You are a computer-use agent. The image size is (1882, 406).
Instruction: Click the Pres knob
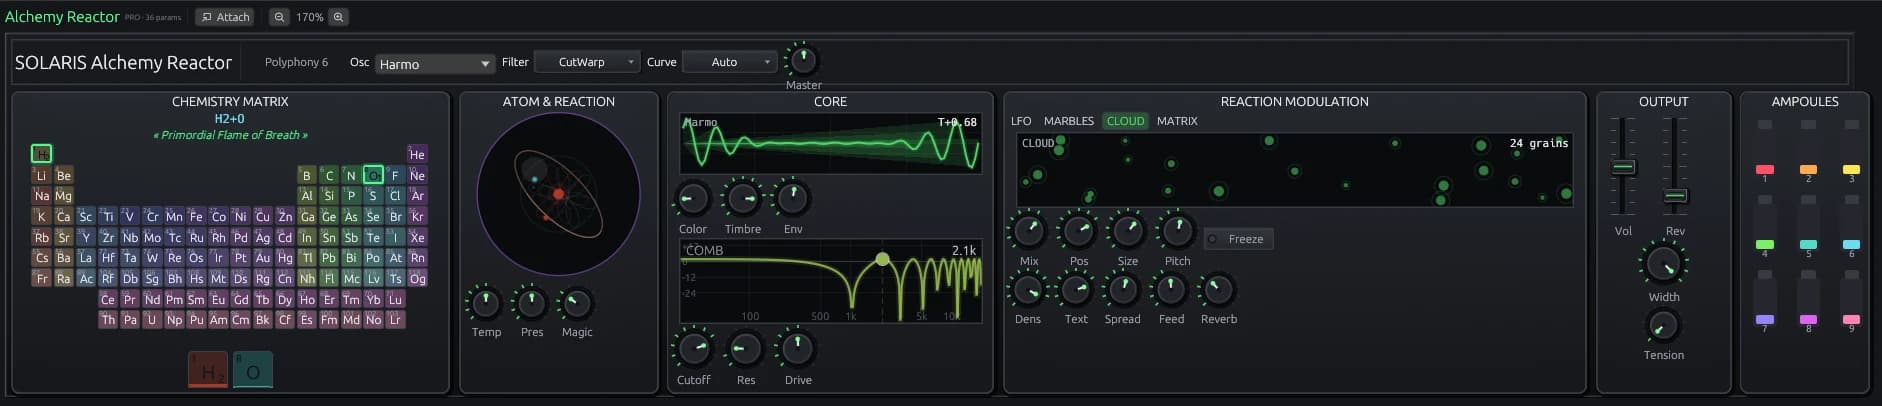[531, 303]
